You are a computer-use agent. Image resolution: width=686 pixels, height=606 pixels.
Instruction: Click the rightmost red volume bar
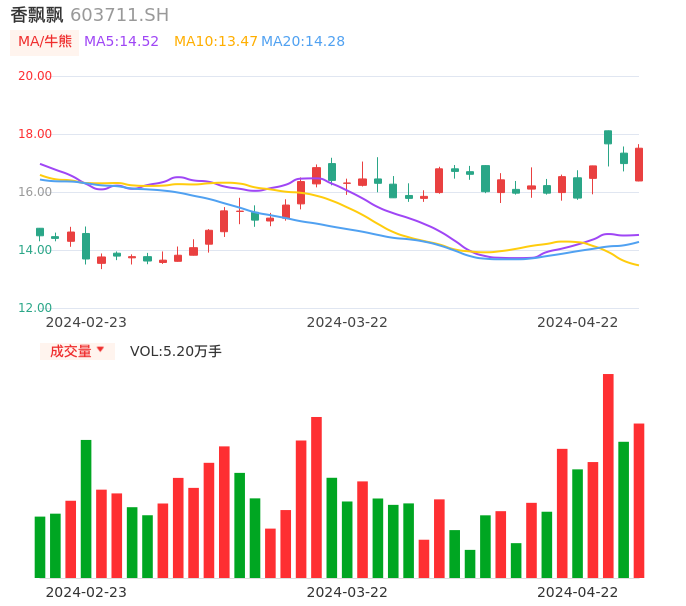639,500
